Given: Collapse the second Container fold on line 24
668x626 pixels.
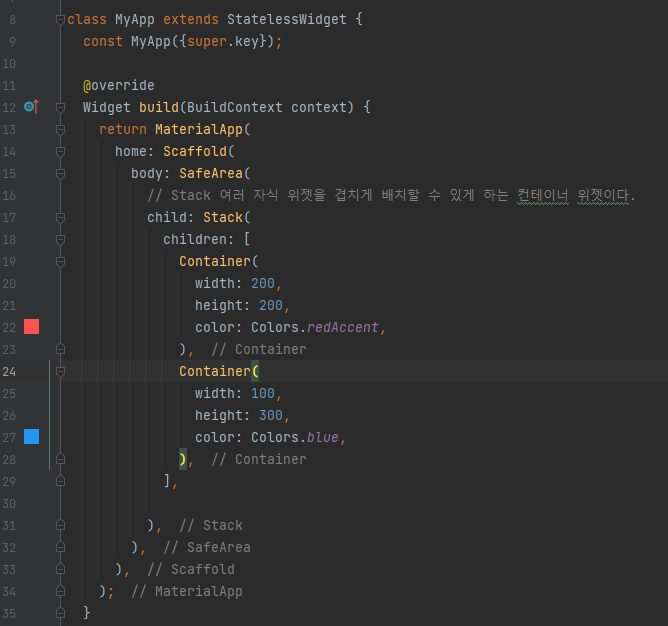Looking at the screenshot, I should point(60,372).
